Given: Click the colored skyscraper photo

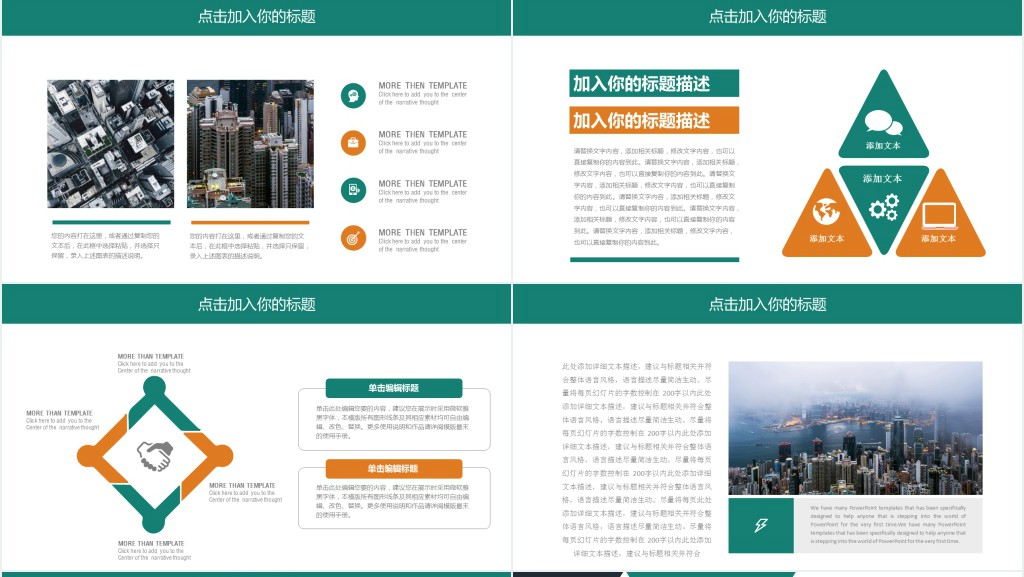Looking at the screenshot, I should (250, 144).
